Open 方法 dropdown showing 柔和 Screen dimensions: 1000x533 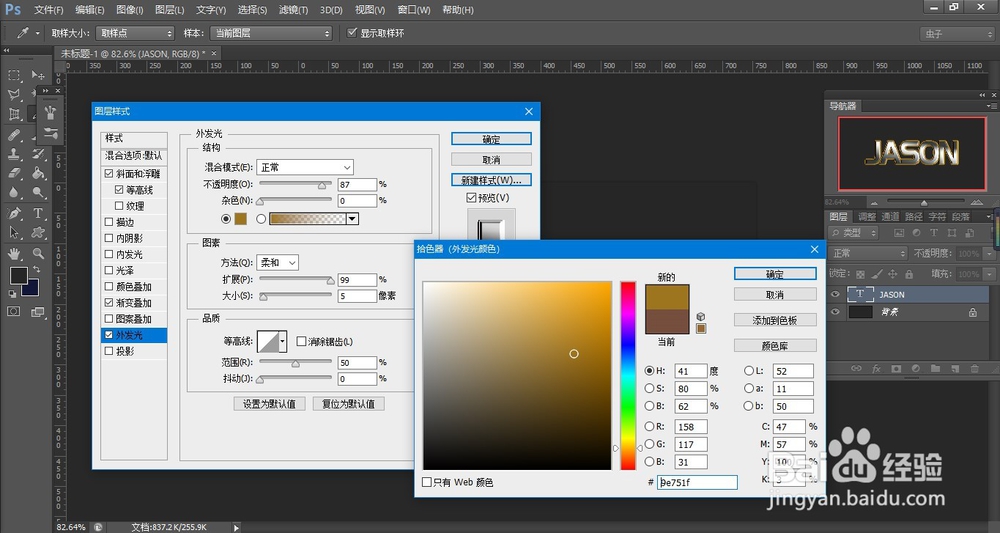point(277,263)
